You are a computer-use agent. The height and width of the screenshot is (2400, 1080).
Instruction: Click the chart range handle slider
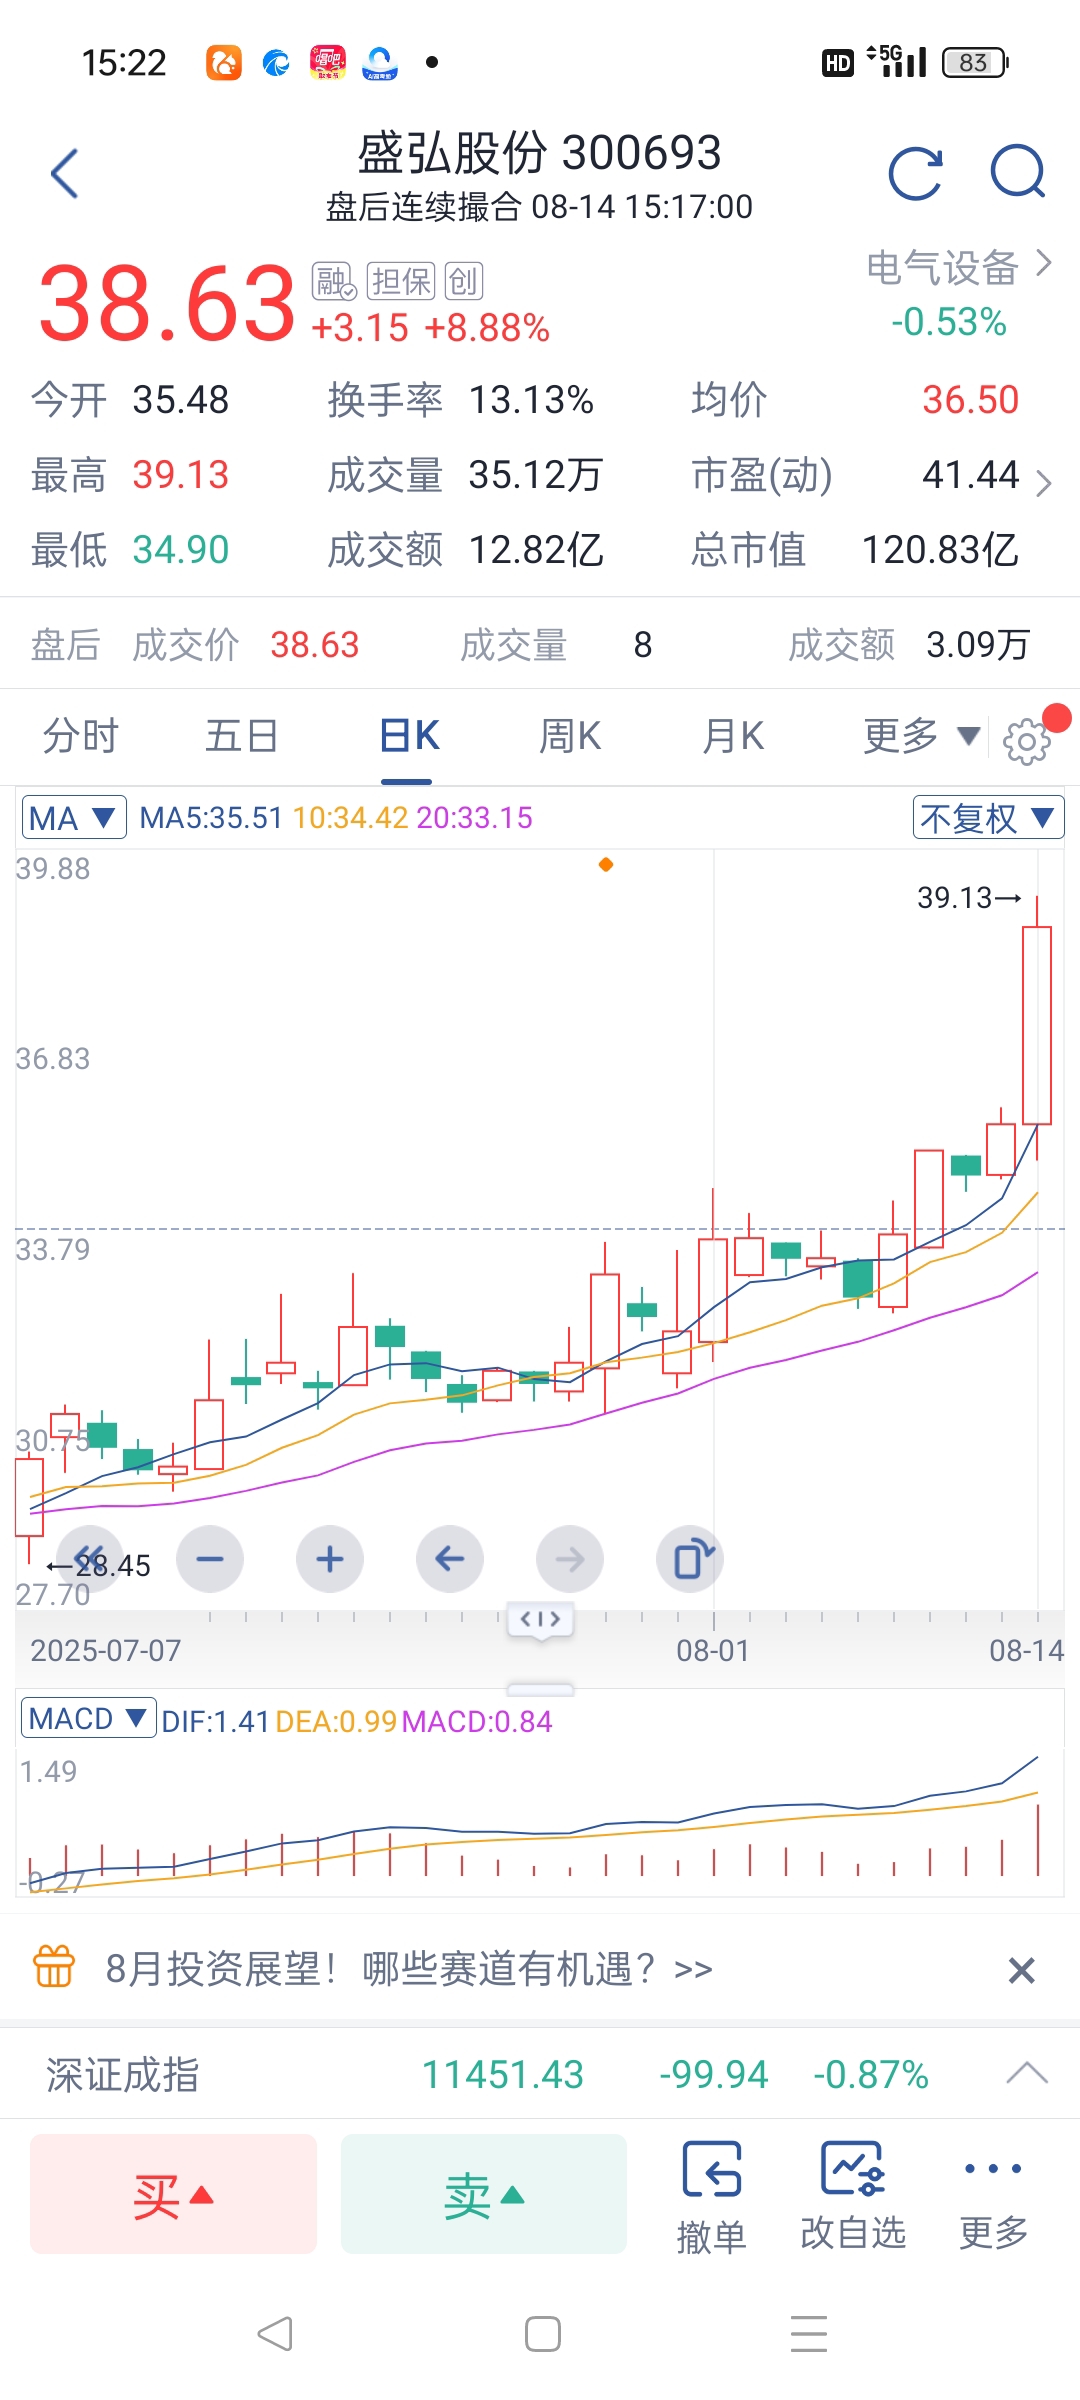[540, 1619]
